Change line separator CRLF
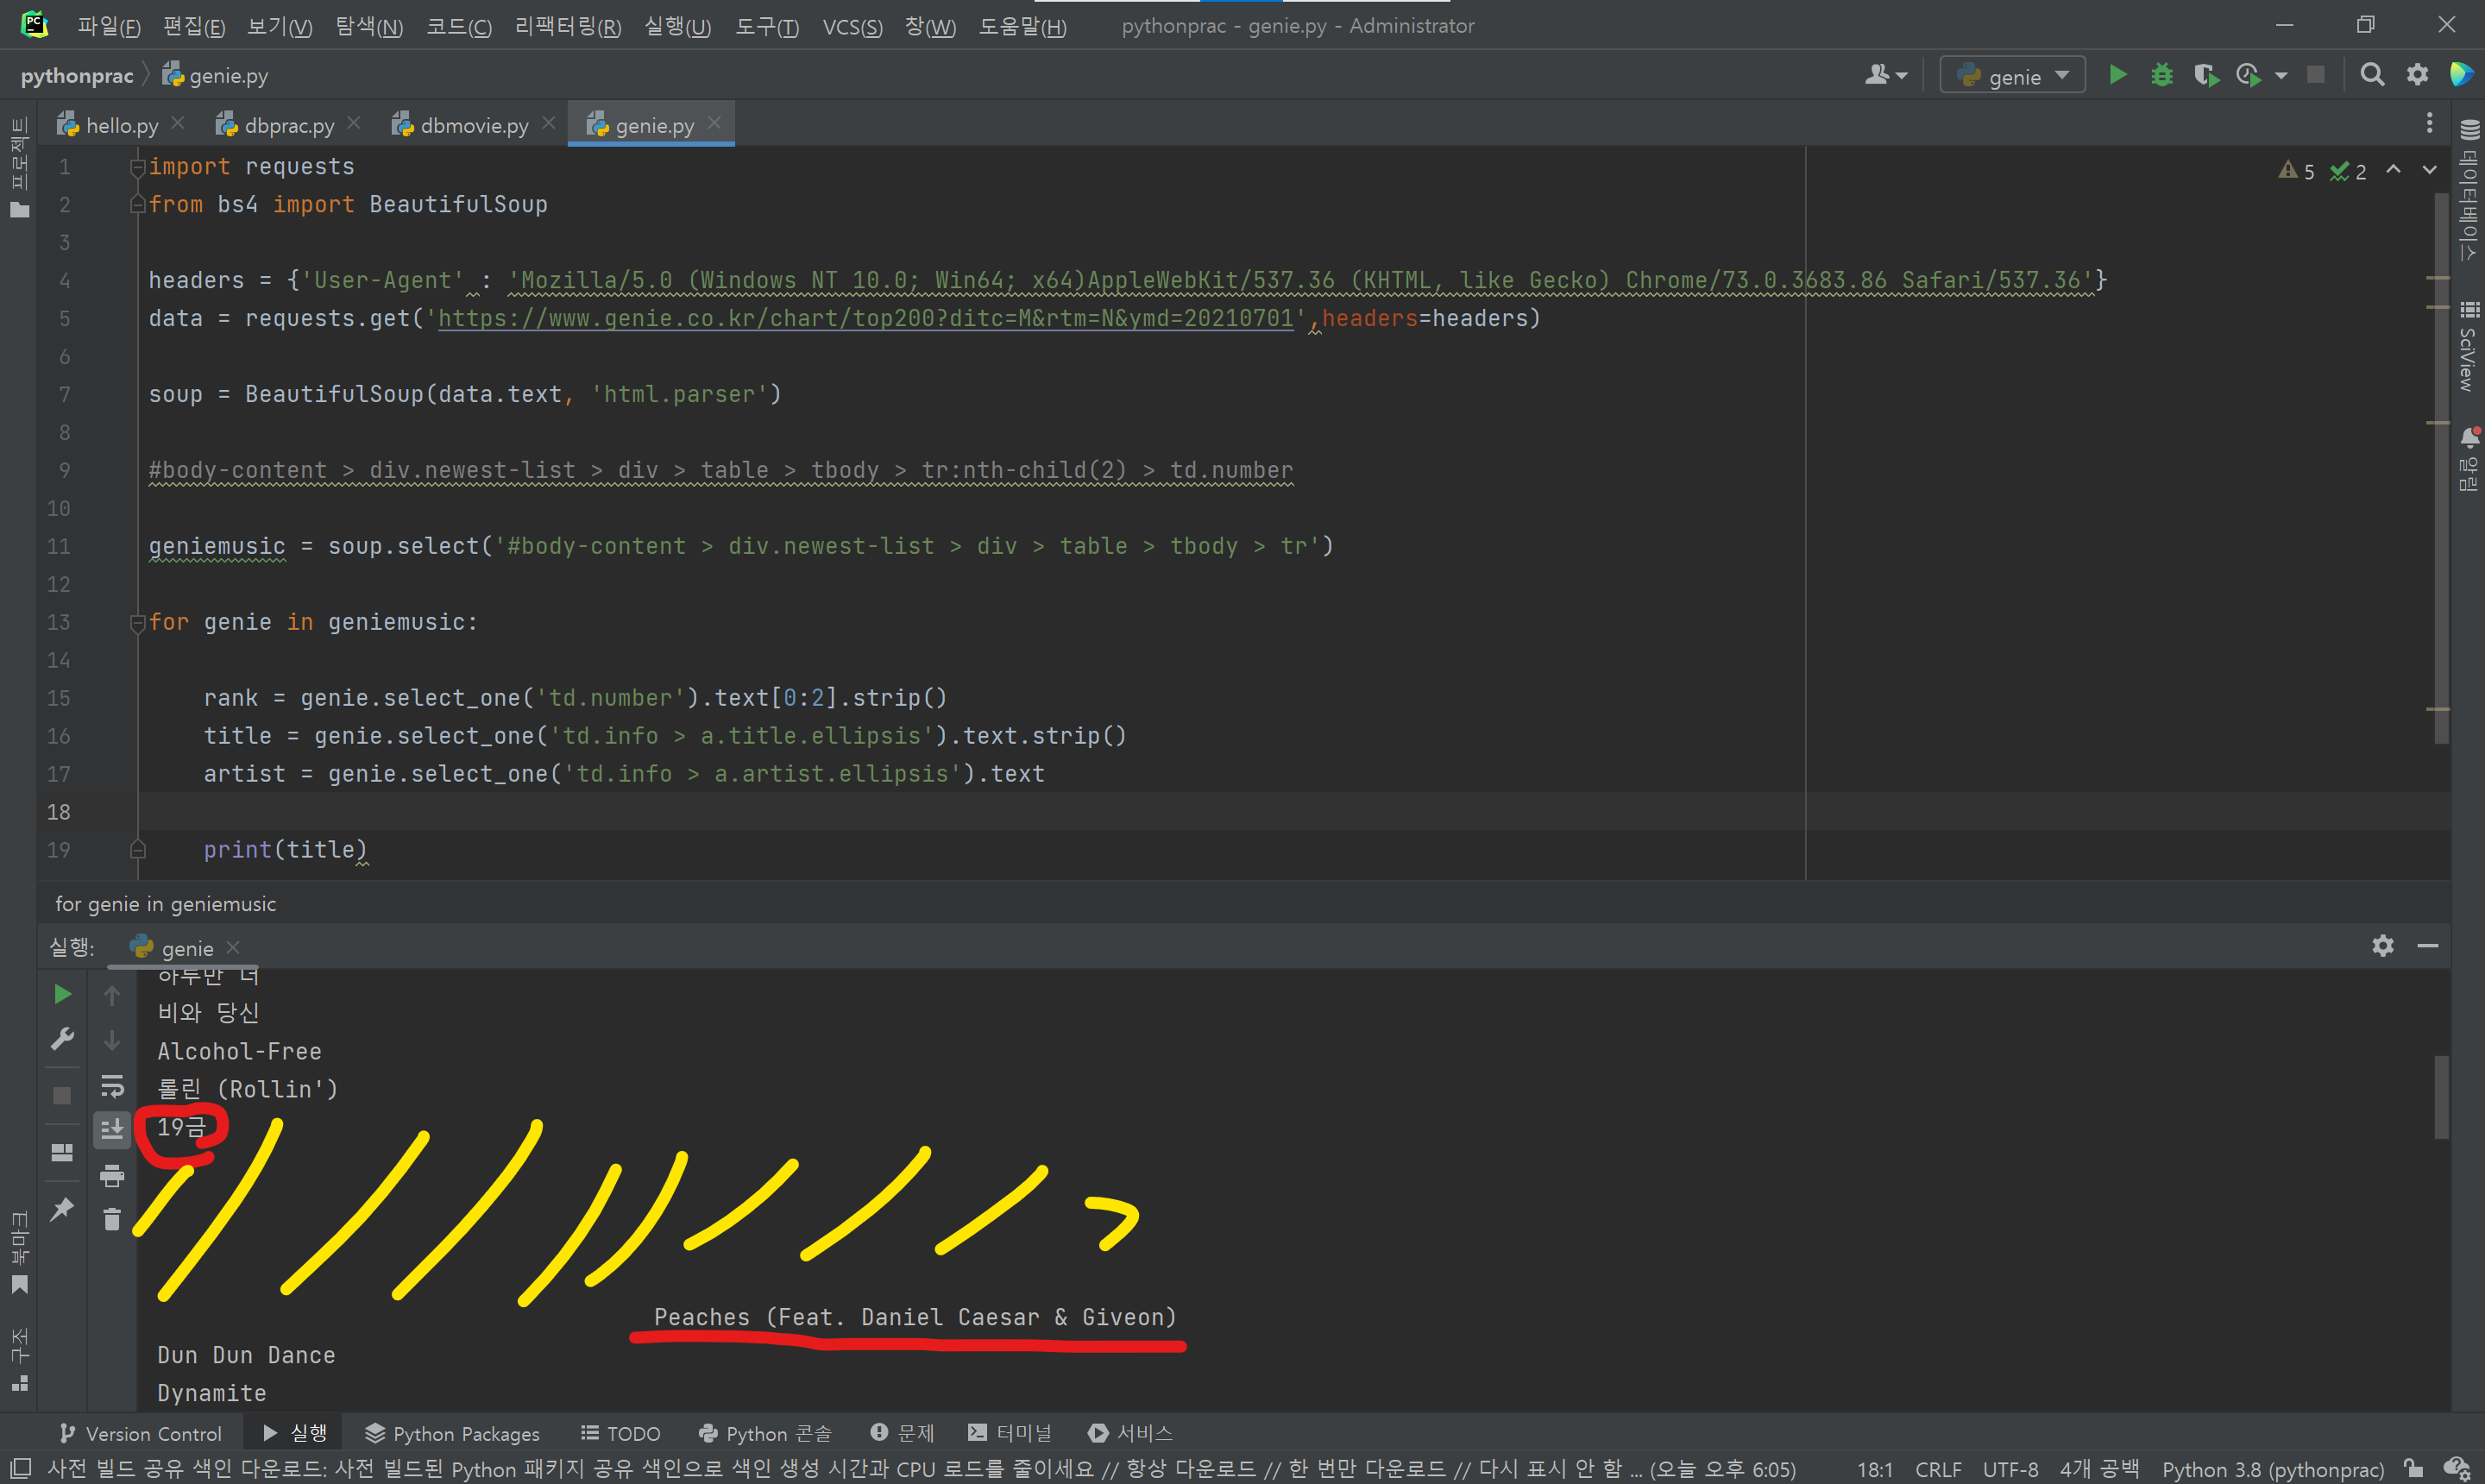The height and width of the screenshot is (1484, 2485). [1938, 1469]
